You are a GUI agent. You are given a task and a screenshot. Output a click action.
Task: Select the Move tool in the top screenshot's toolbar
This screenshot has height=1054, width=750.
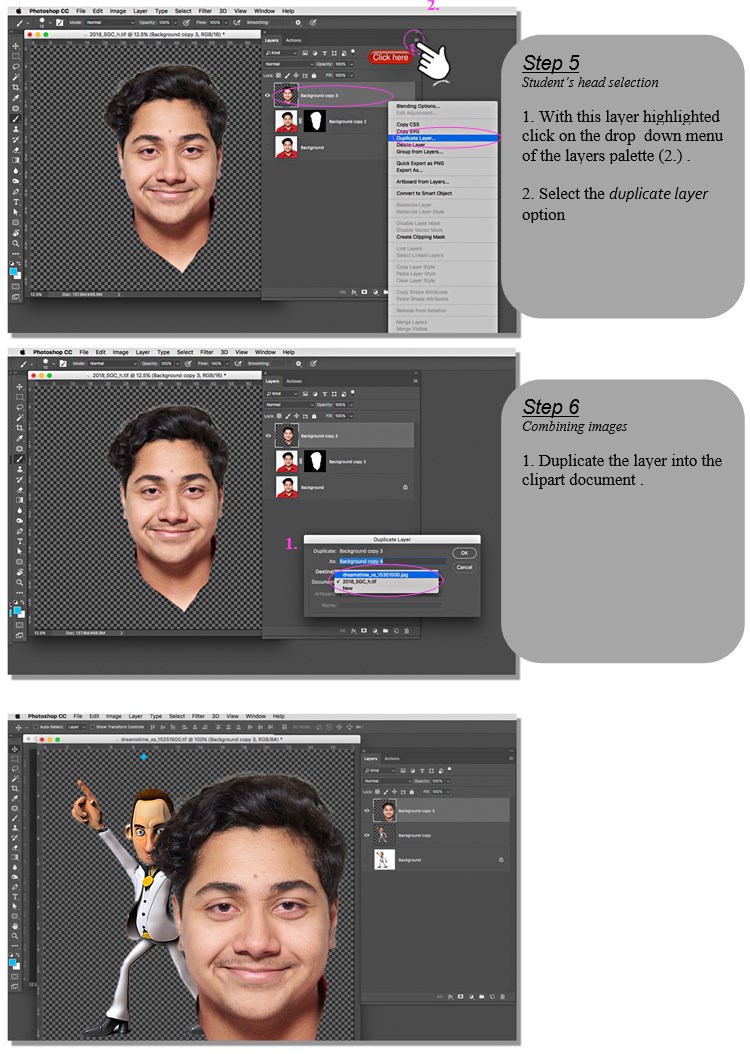tap(16, 46)
